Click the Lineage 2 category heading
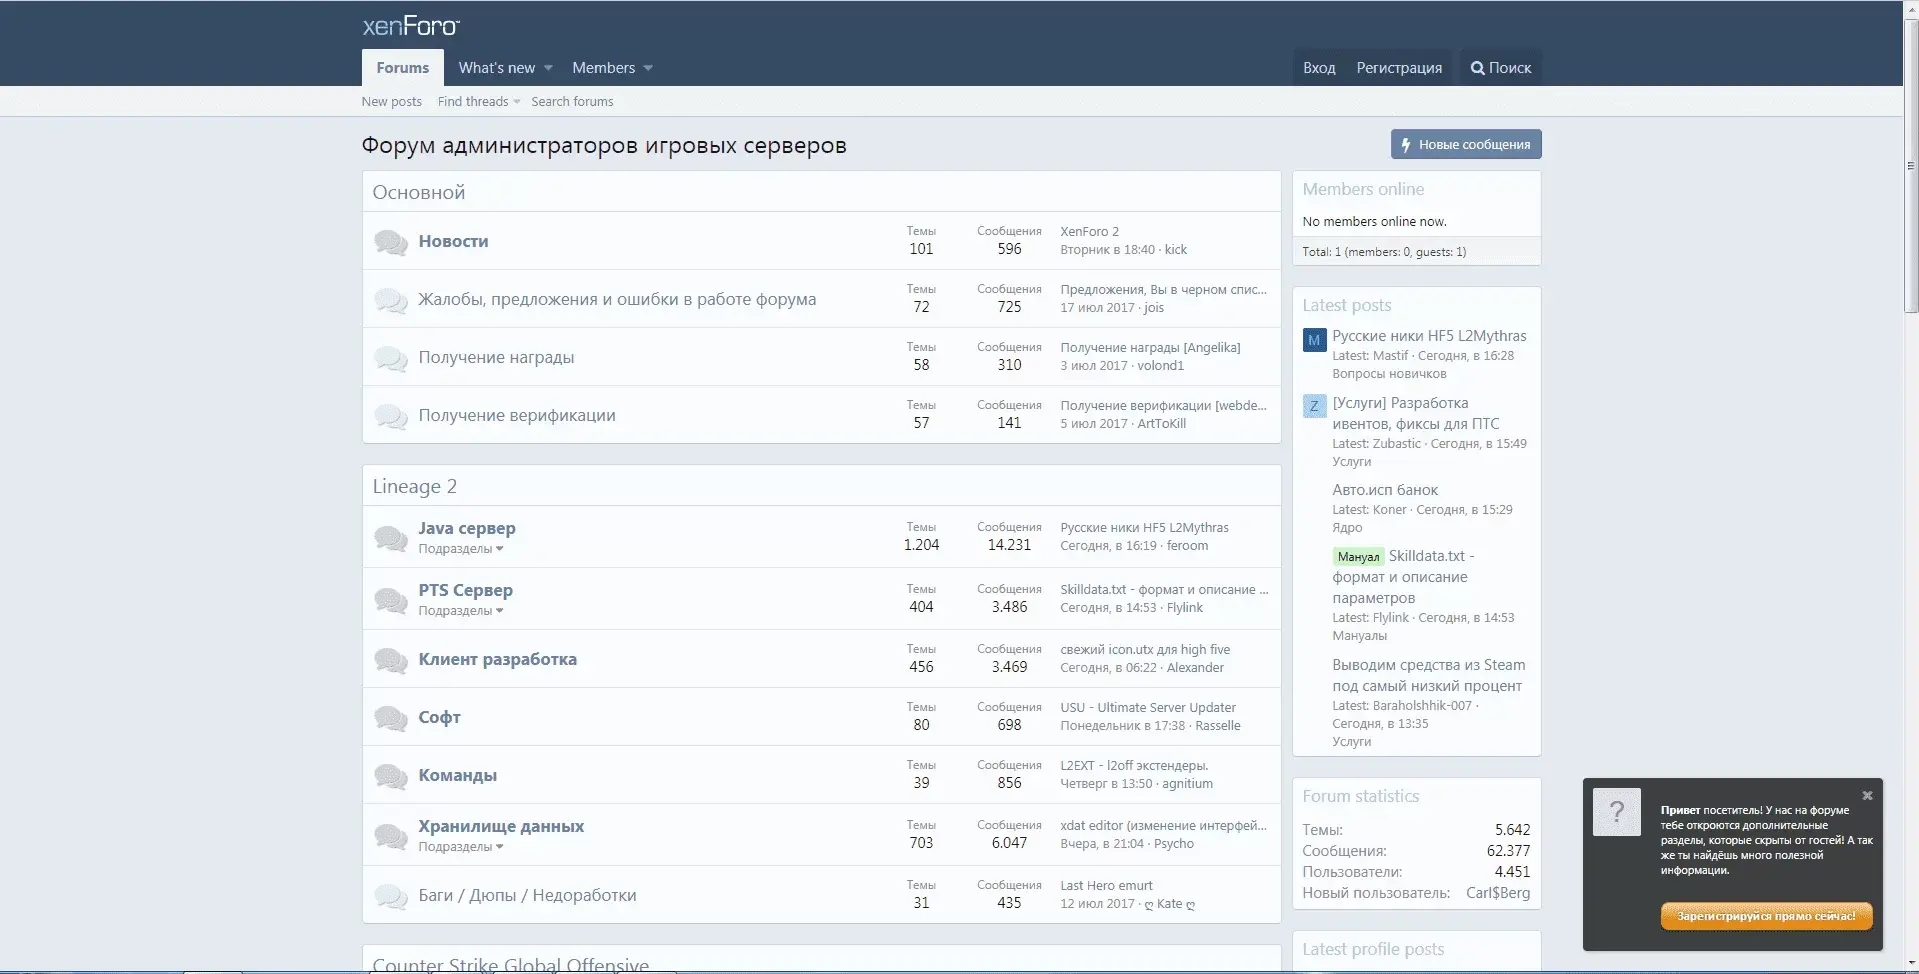Screen dimensions: 1919x974 414,486
